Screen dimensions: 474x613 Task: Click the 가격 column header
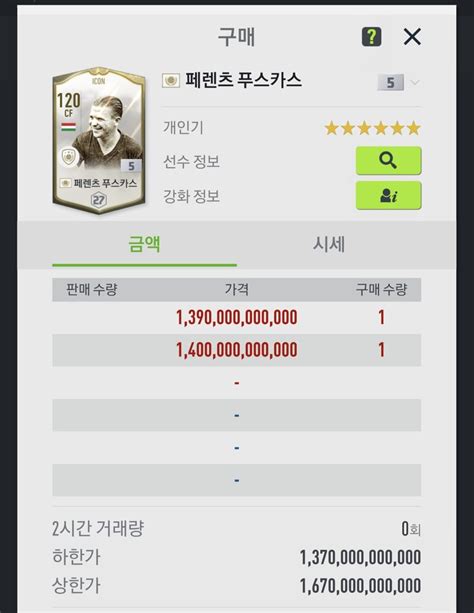[237, 290]
